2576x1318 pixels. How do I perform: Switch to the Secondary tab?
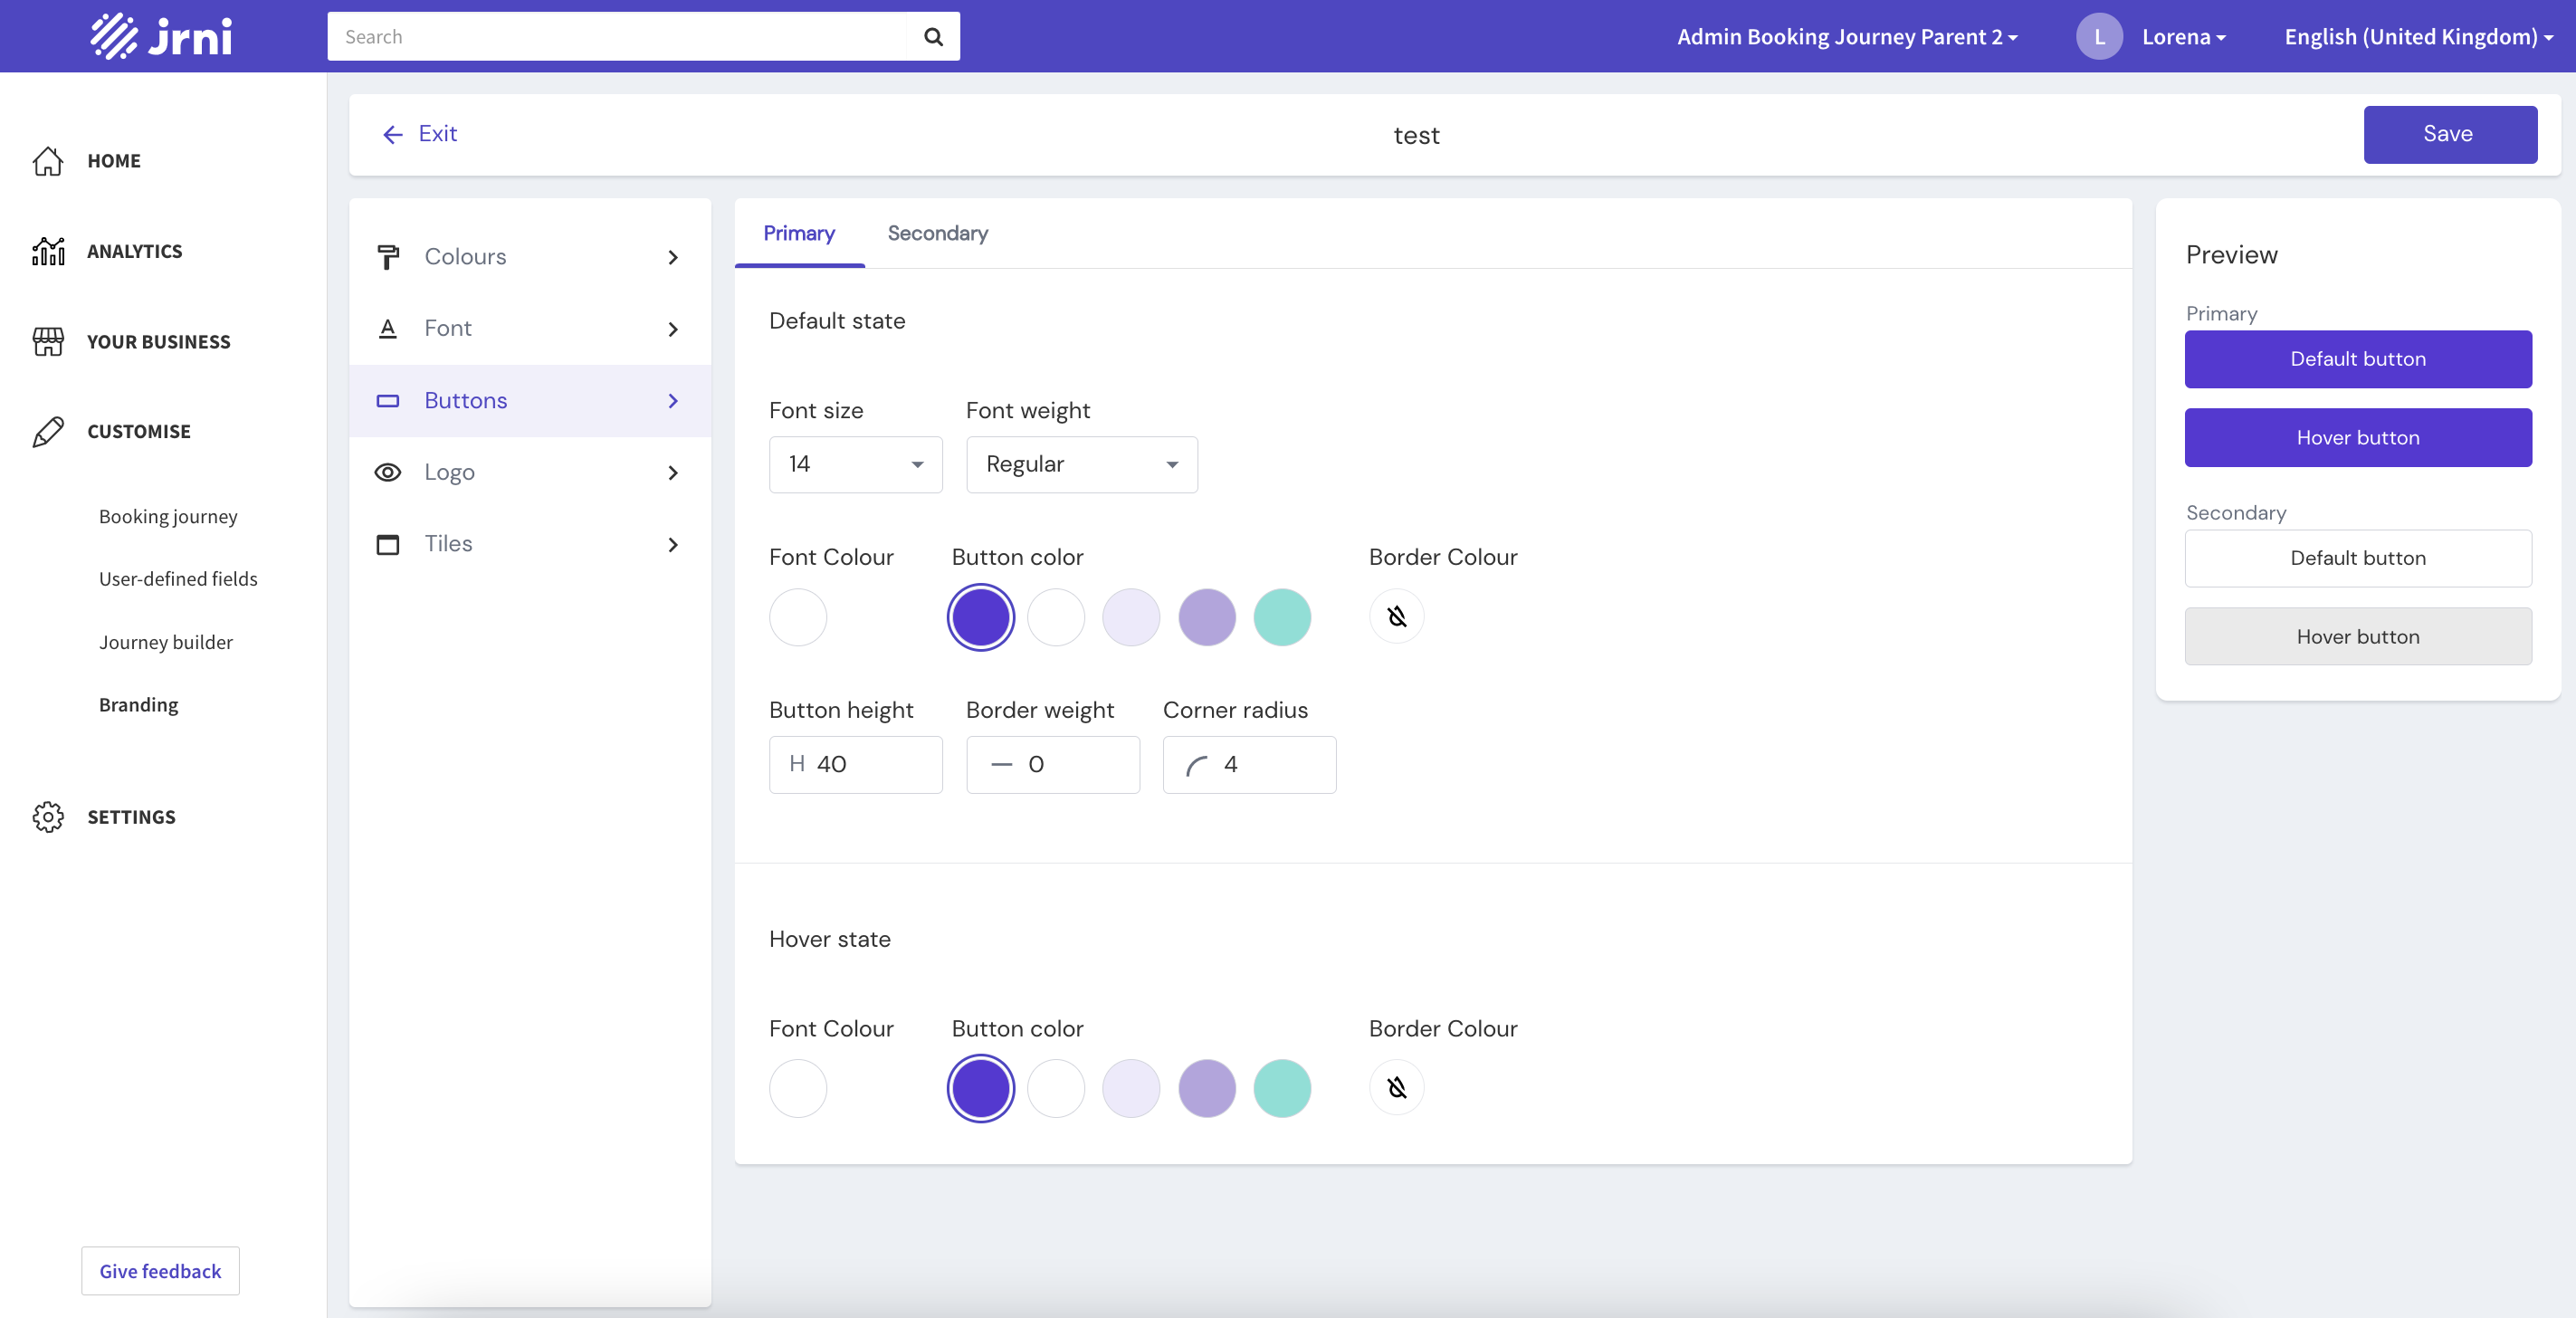pyautogui.click(x=937, y=233)
